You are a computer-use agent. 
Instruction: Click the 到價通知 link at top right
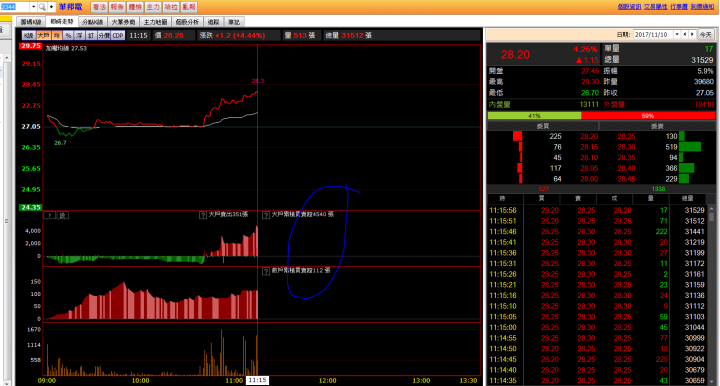[x=702, y=7]
